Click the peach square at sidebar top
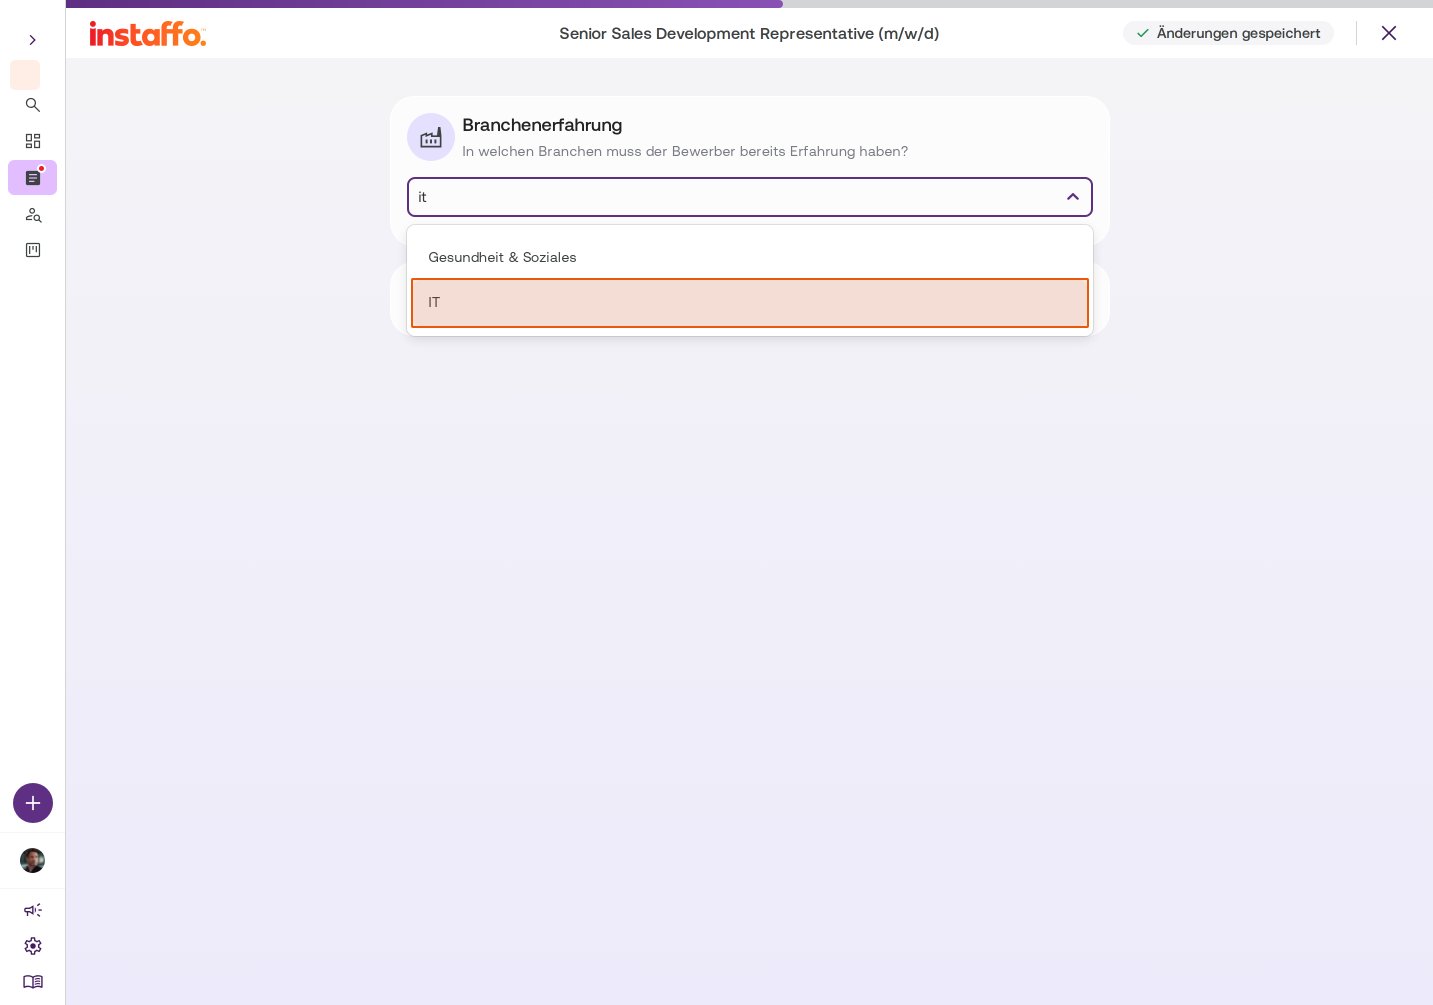The image size is (1433, 1005). tap(25, 75)
